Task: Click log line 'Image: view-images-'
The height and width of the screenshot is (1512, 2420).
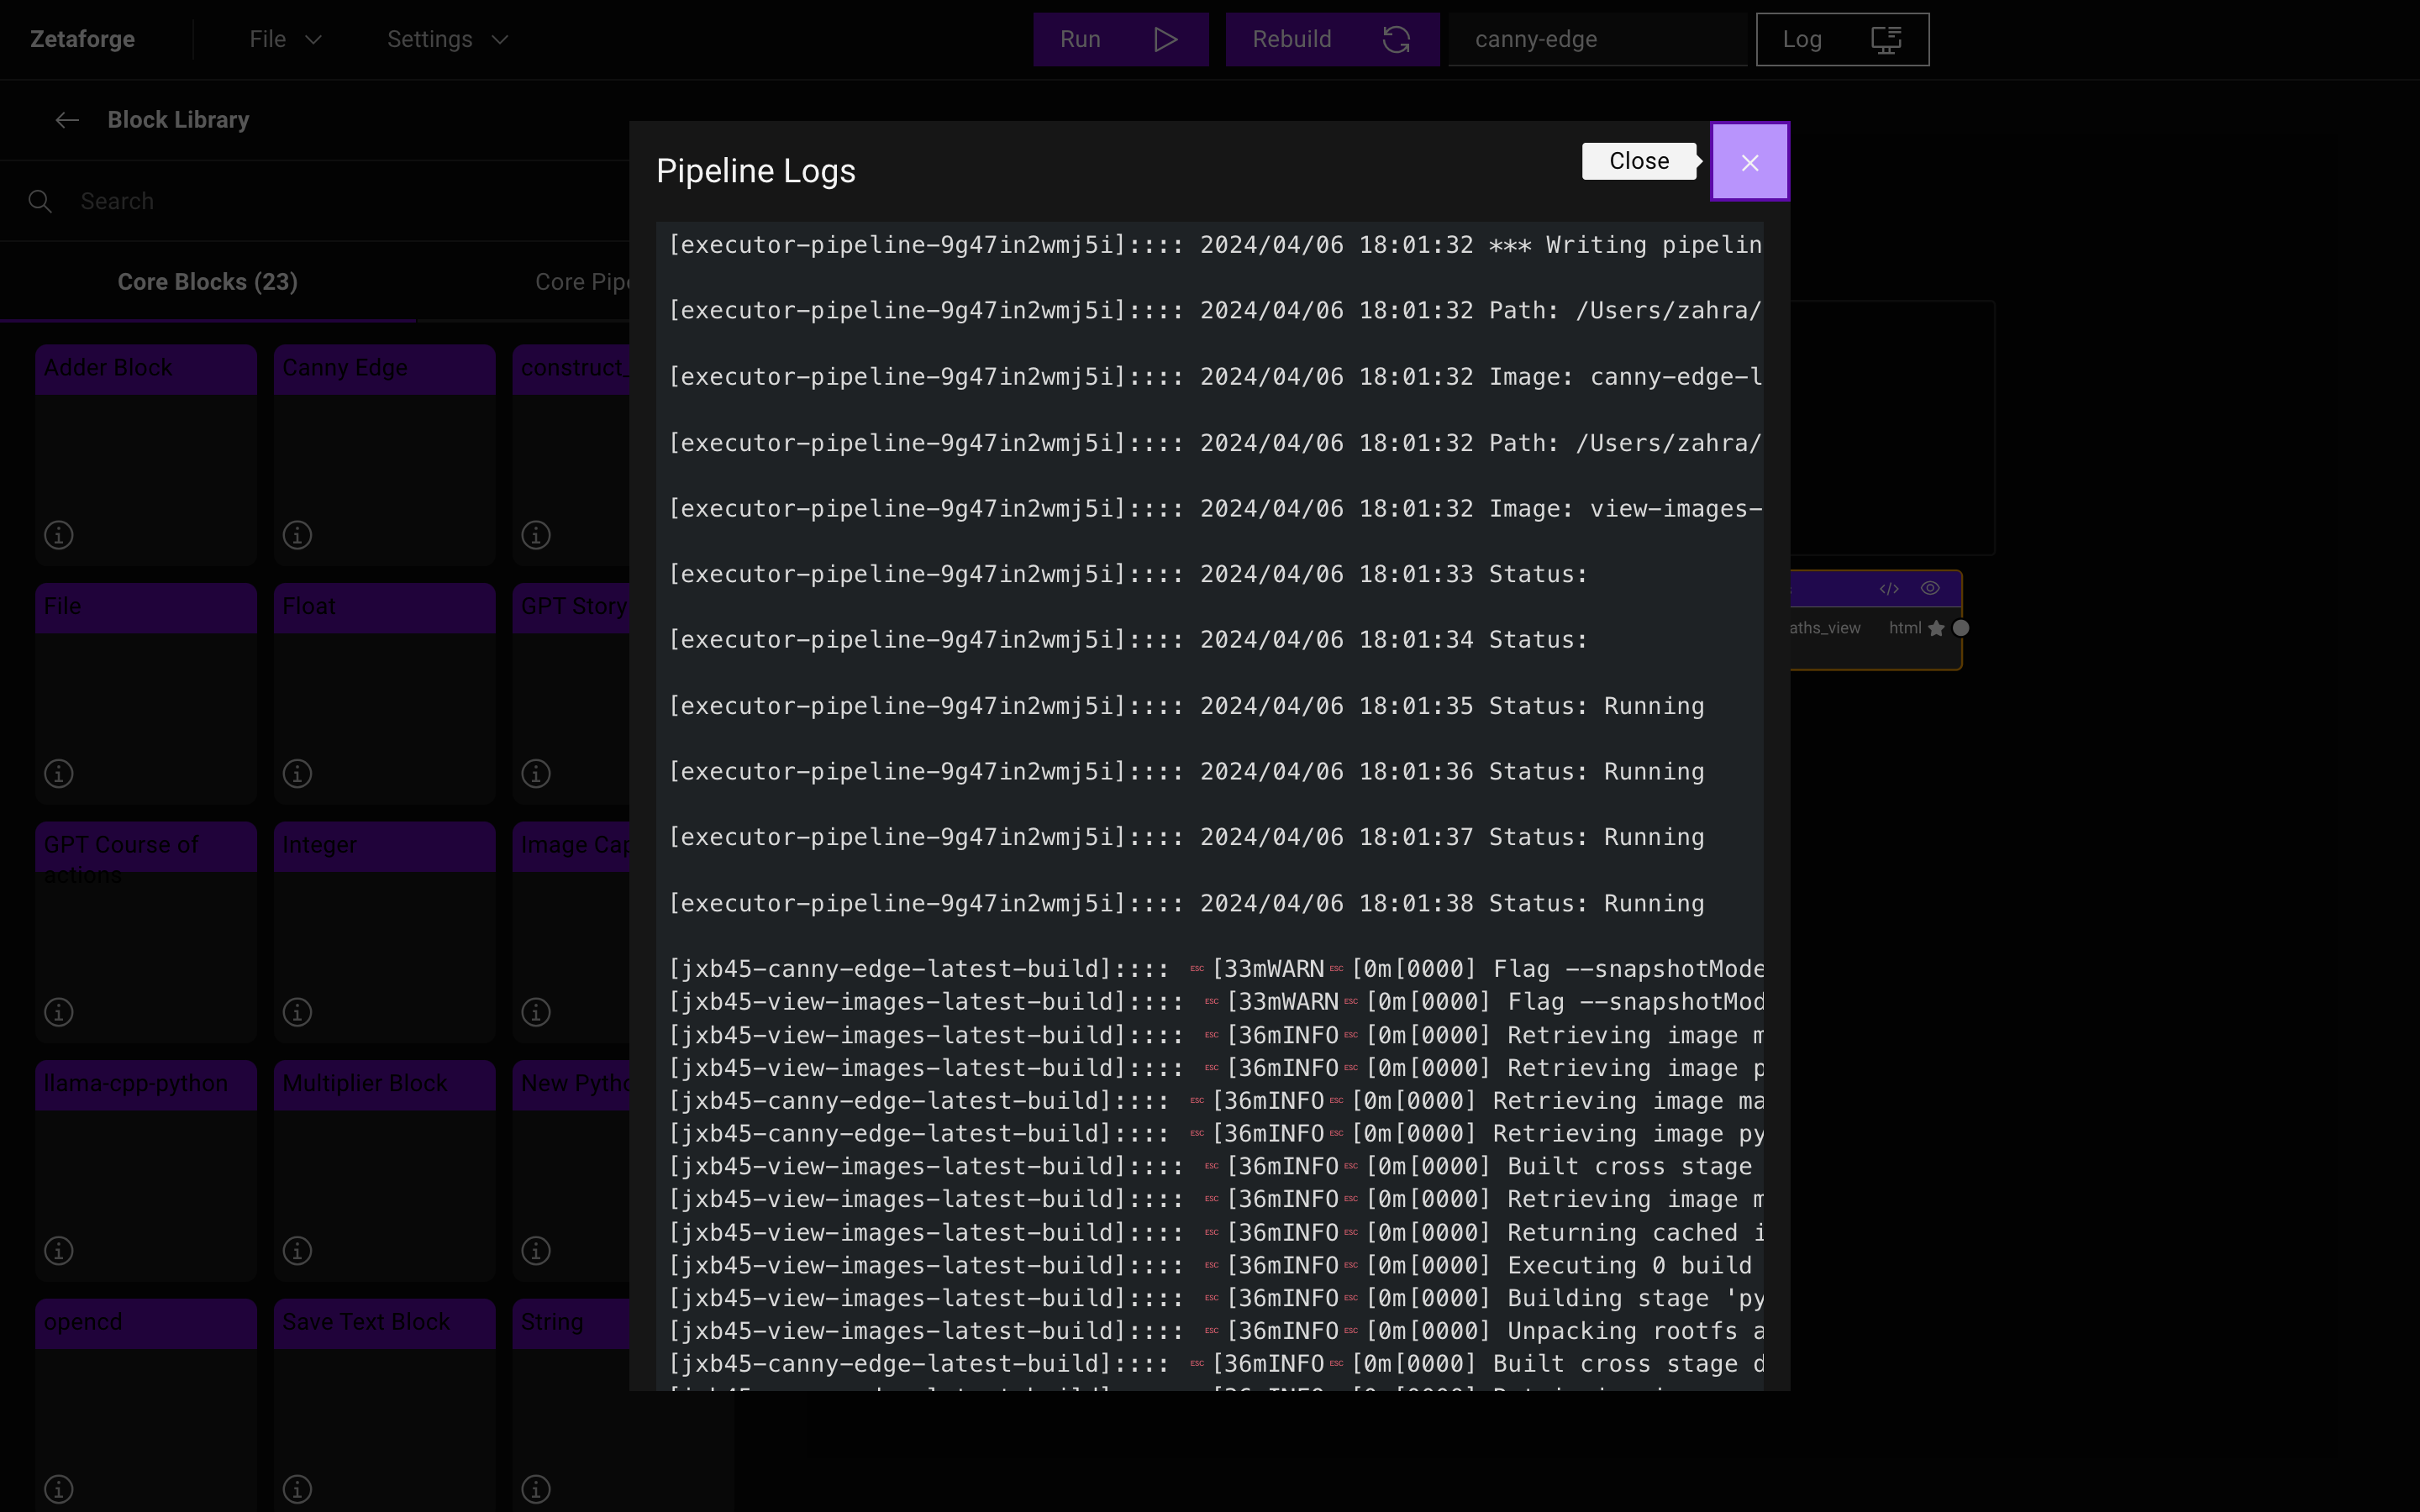Action: point(1215,508)
